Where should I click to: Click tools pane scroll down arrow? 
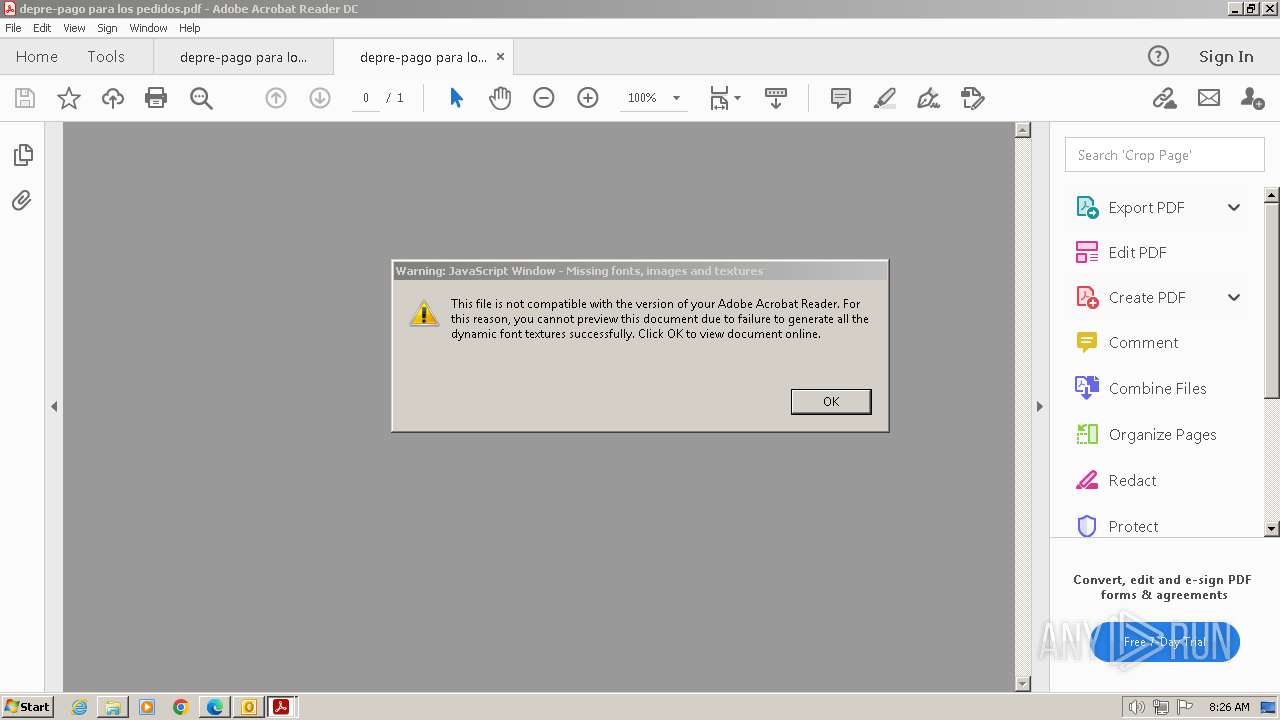coord(1272,528)
